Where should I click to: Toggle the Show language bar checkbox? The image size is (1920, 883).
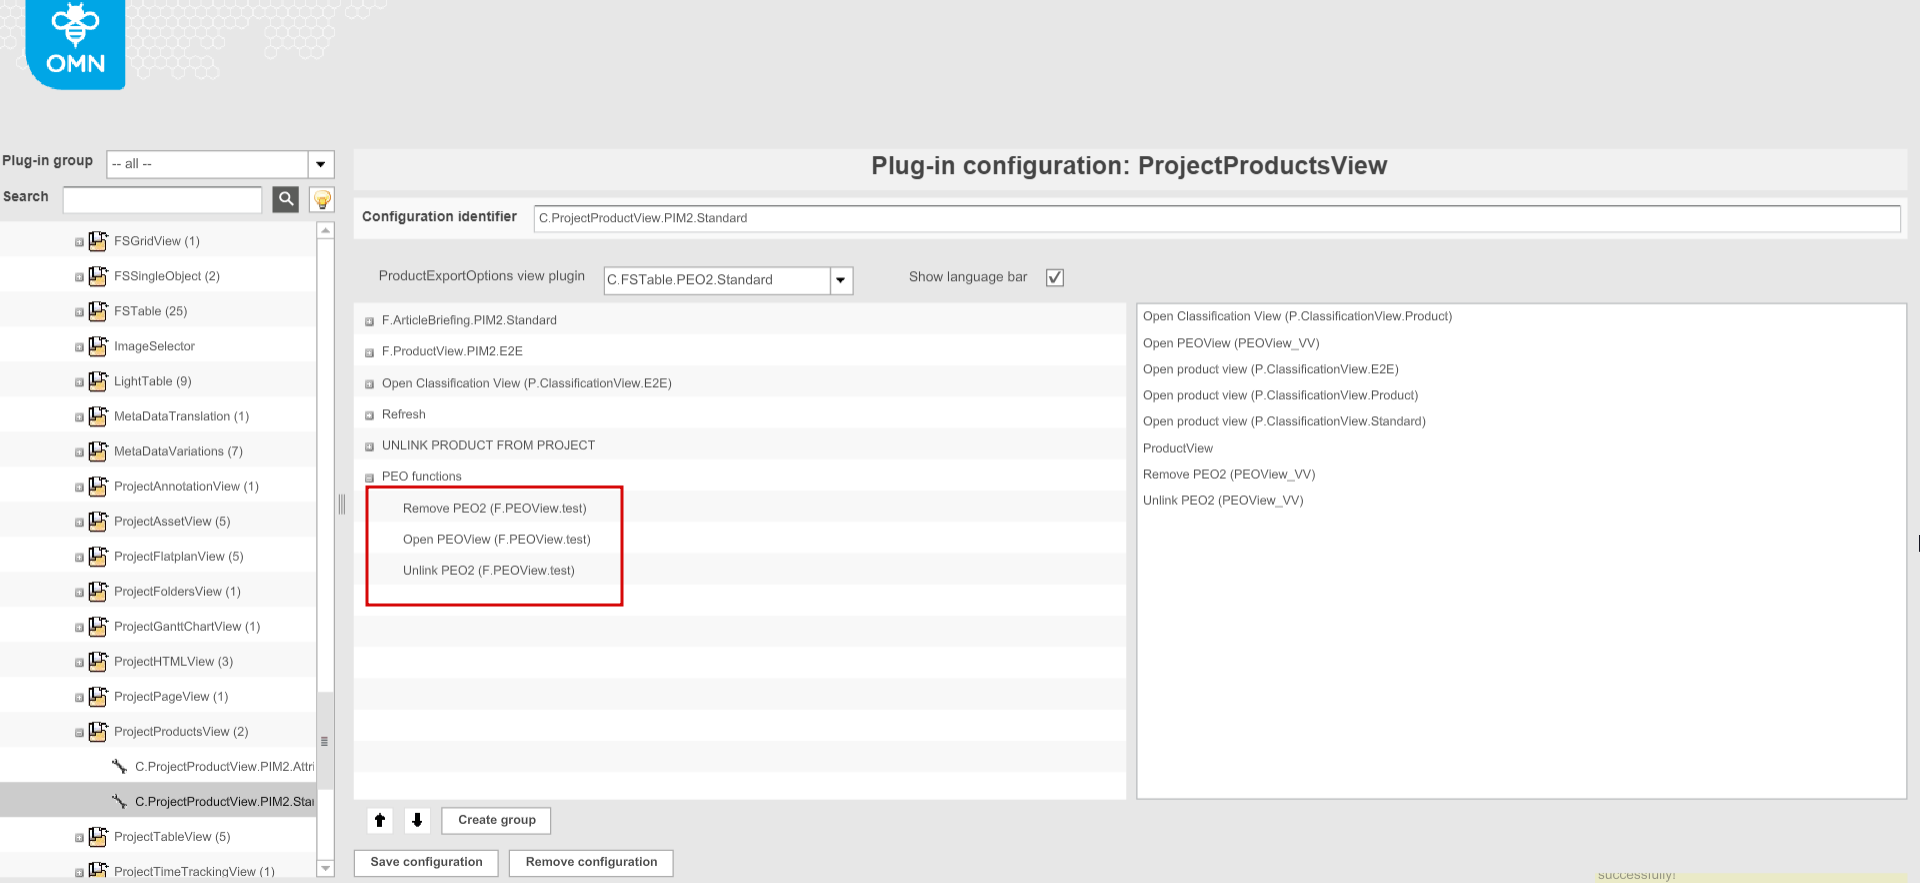[1054, 277]
